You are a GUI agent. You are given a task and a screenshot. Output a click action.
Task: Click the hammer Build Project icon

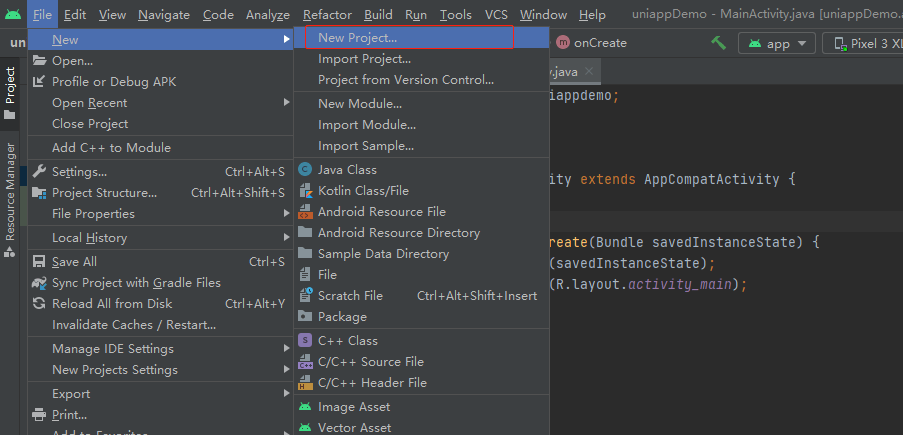click(718, 43)
